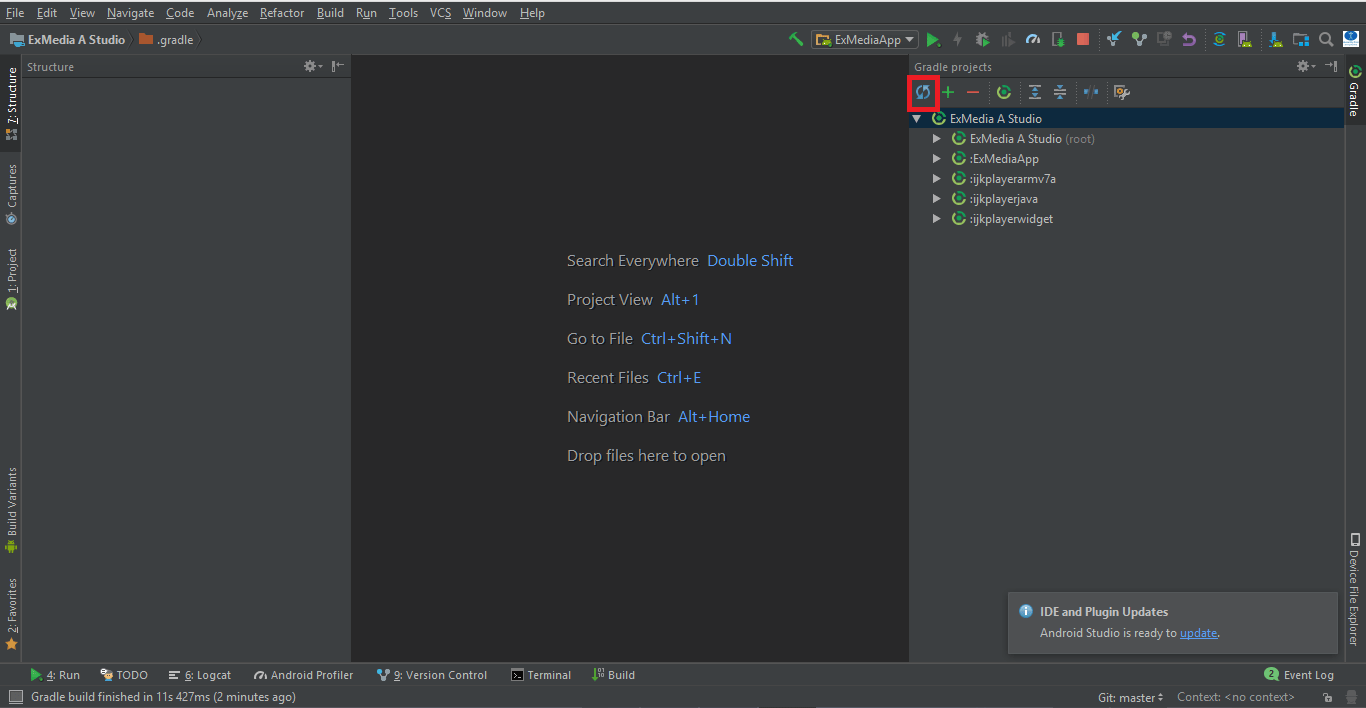
Task: Toggle offline mode for Gradle
Action: (x=1089, y=92)
